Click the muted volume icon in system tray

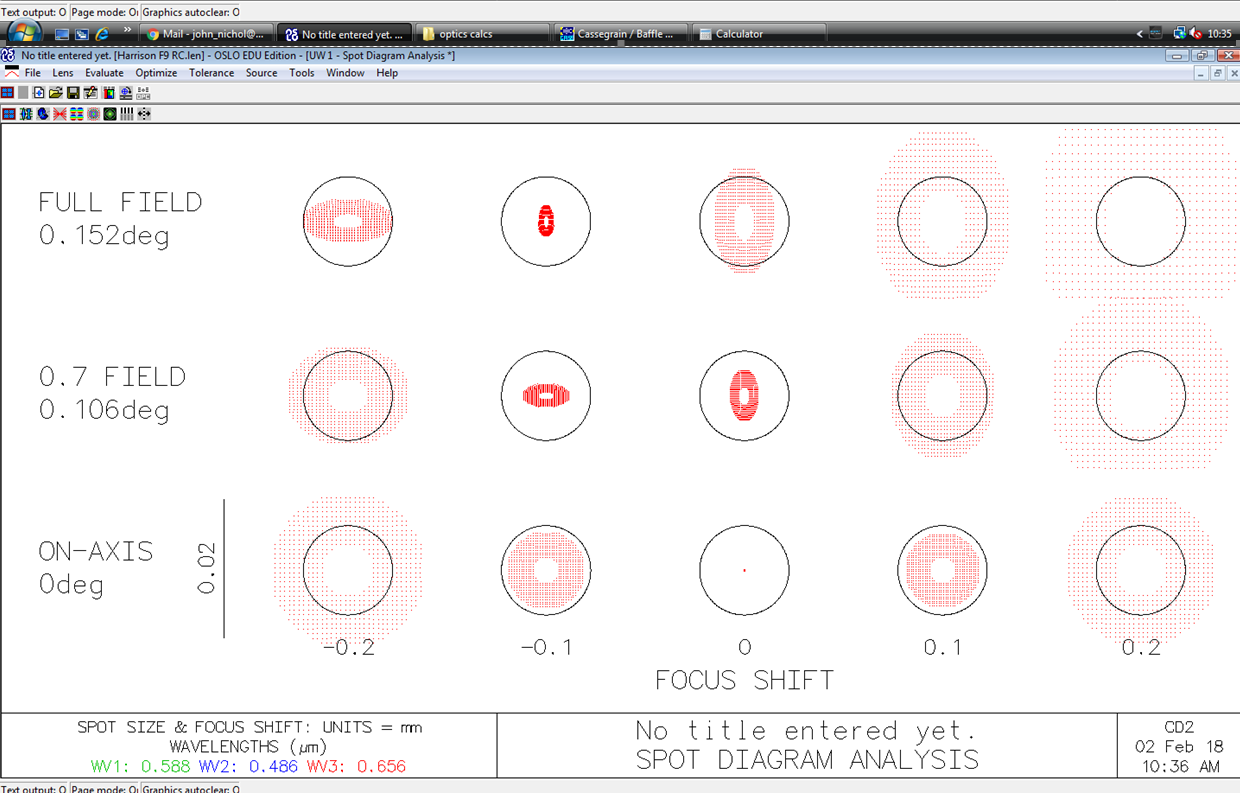coord(1195,34)
